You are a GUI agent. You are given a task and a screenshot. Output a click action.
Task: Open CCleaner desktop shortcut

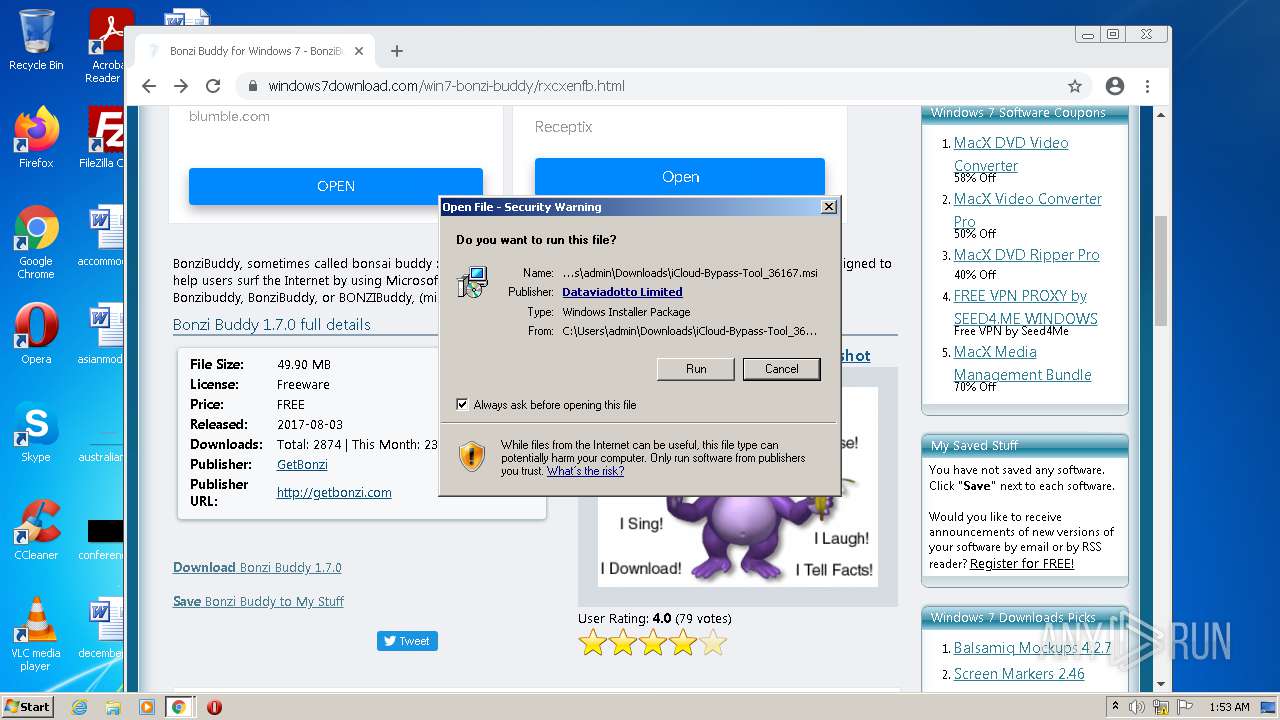point(36,530)
